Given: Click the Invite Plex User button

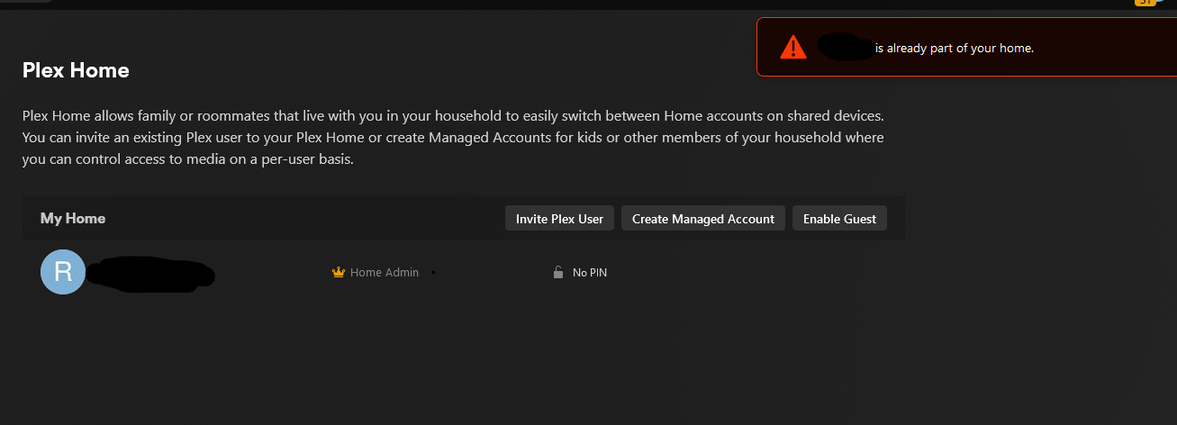Looking at the screenshot, I should [x=559, y=219].
